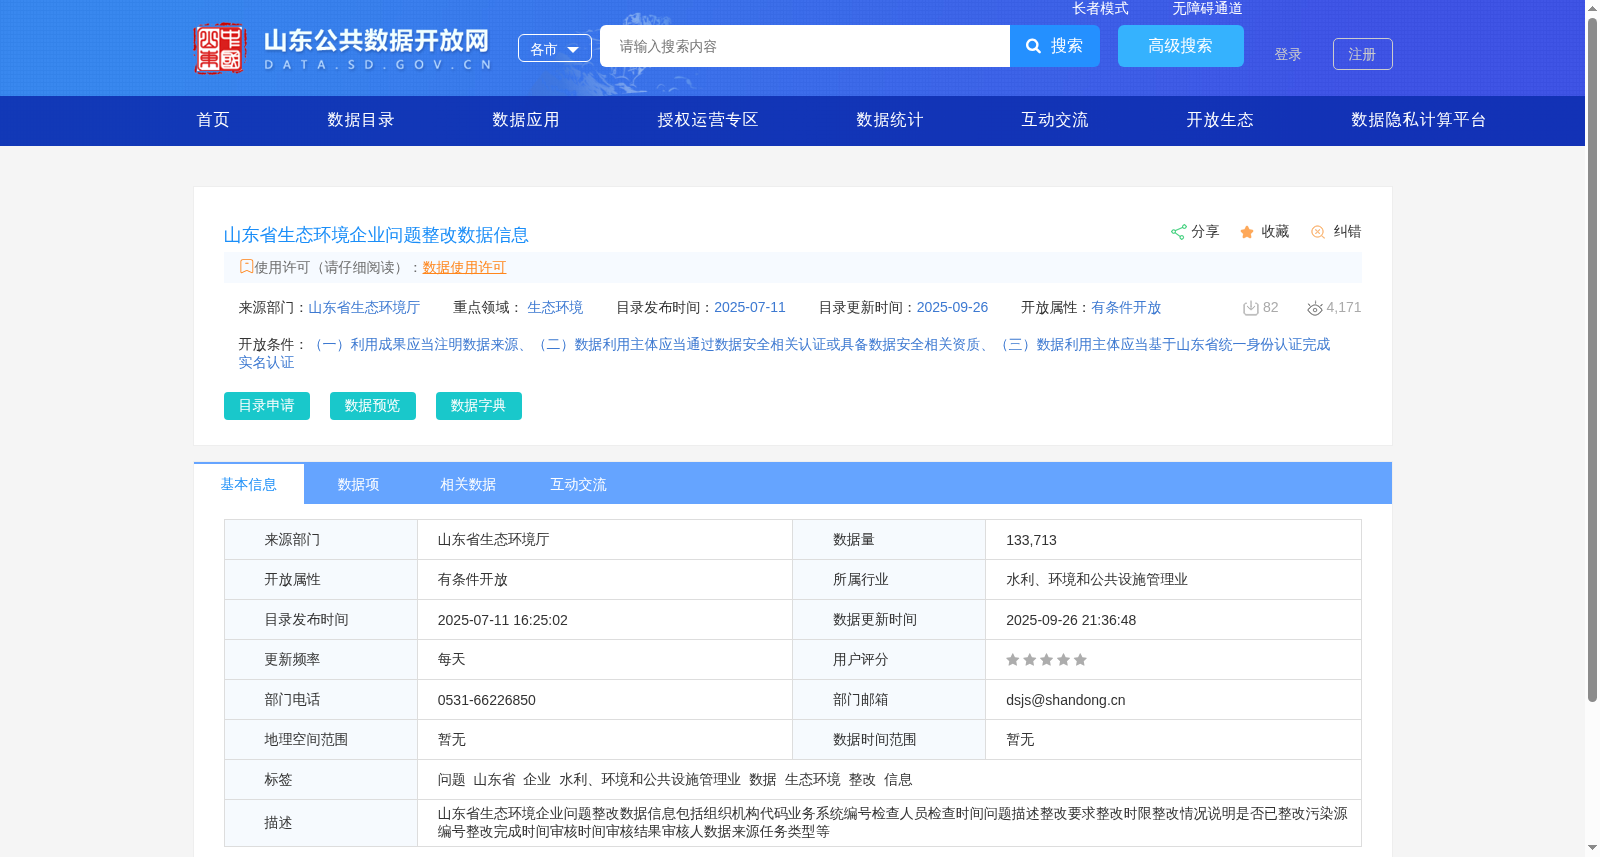Image resolution: width=1600 pixels, height=857 pixels.
Task: Click the user rating stars
Action: pyautogui.click(x=1046, y=660)
